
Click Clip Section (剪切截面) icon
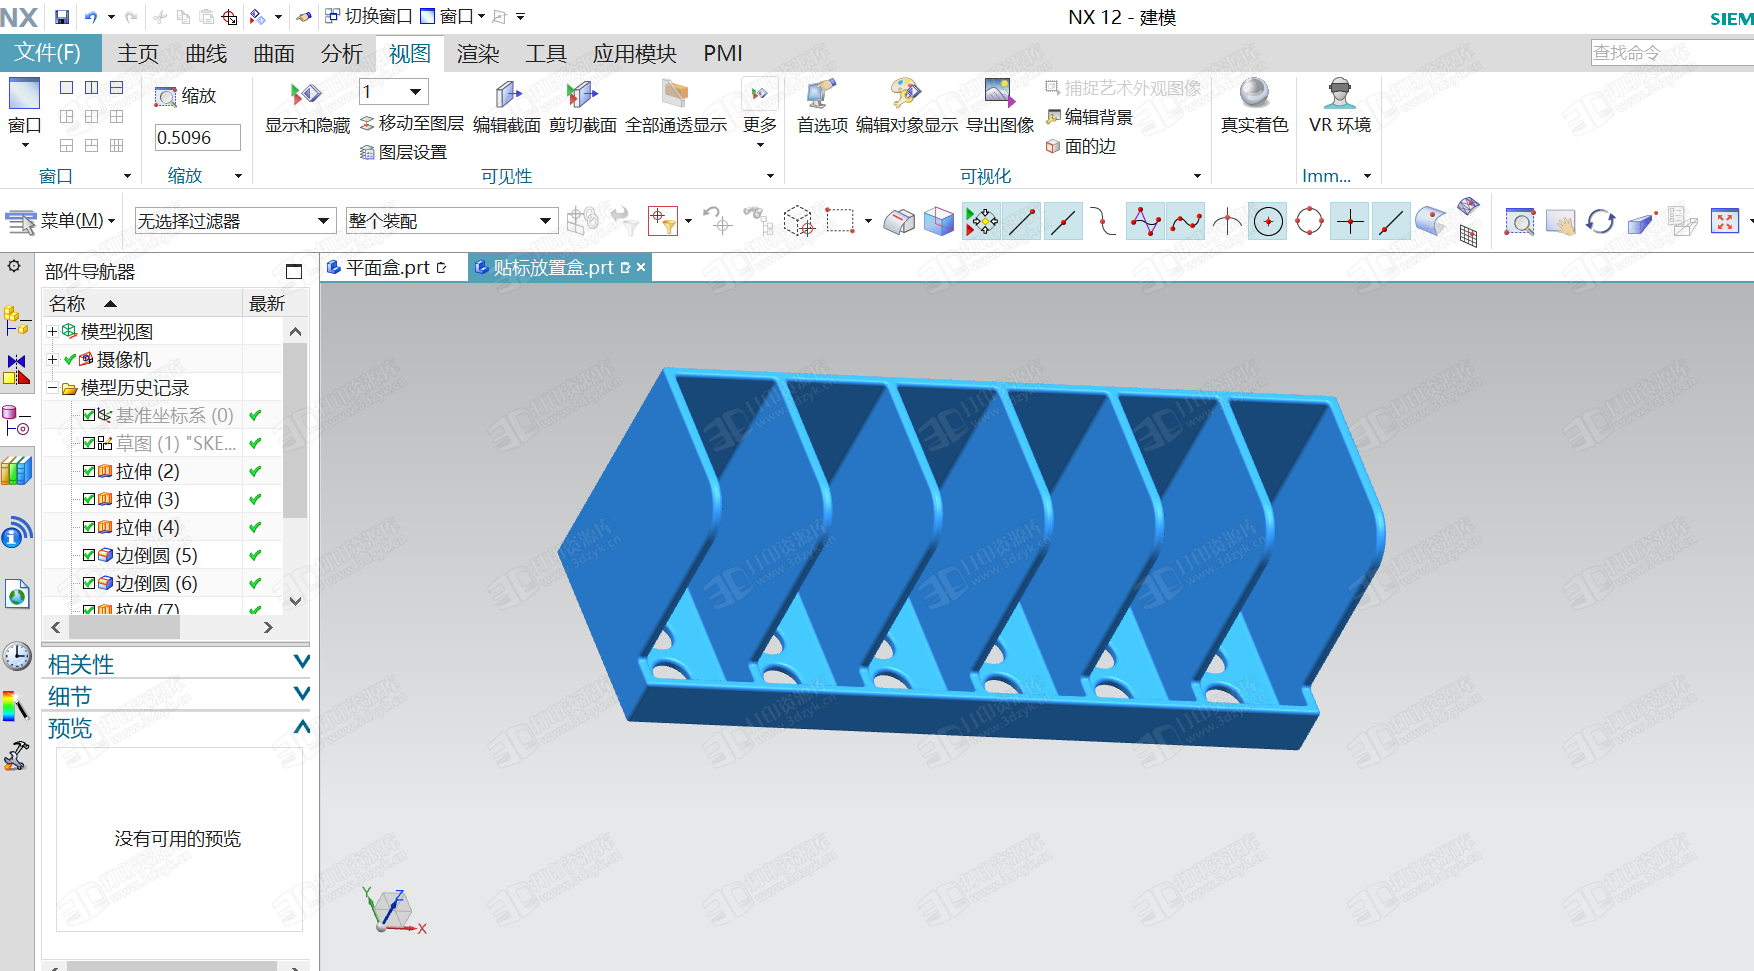[582, 94]
